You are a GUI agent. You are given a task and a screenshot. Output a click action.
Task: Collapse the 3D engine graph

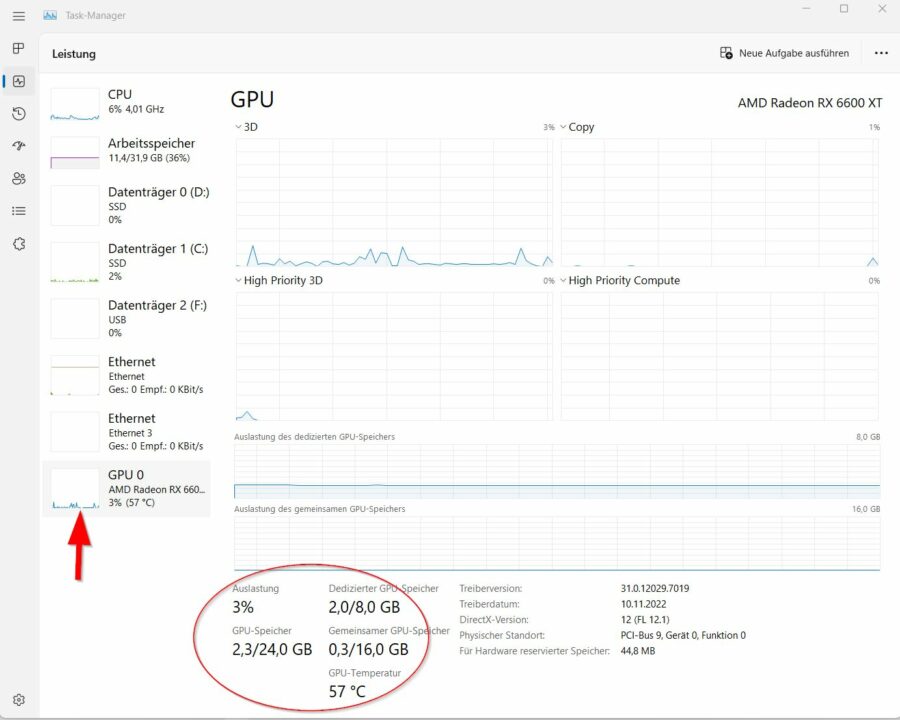pyautogui.click(x=238, y=127)
